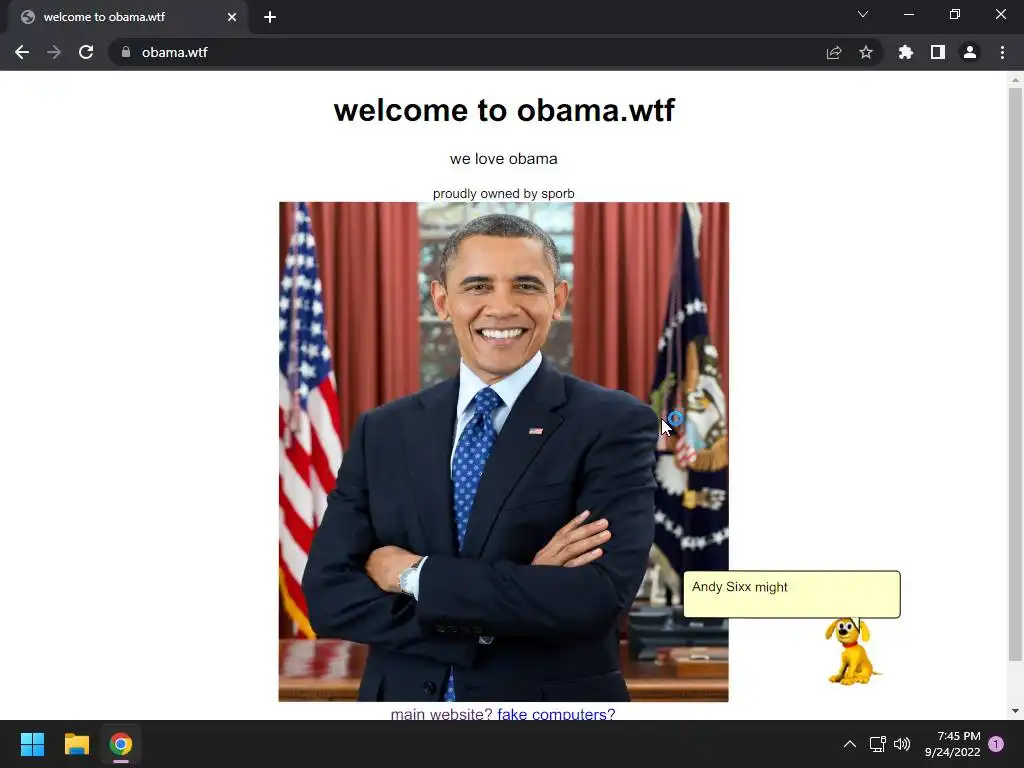This screenshot has width=1024, height=768.
Task: Follow the 'main website?' link
Action: (441, 713)
